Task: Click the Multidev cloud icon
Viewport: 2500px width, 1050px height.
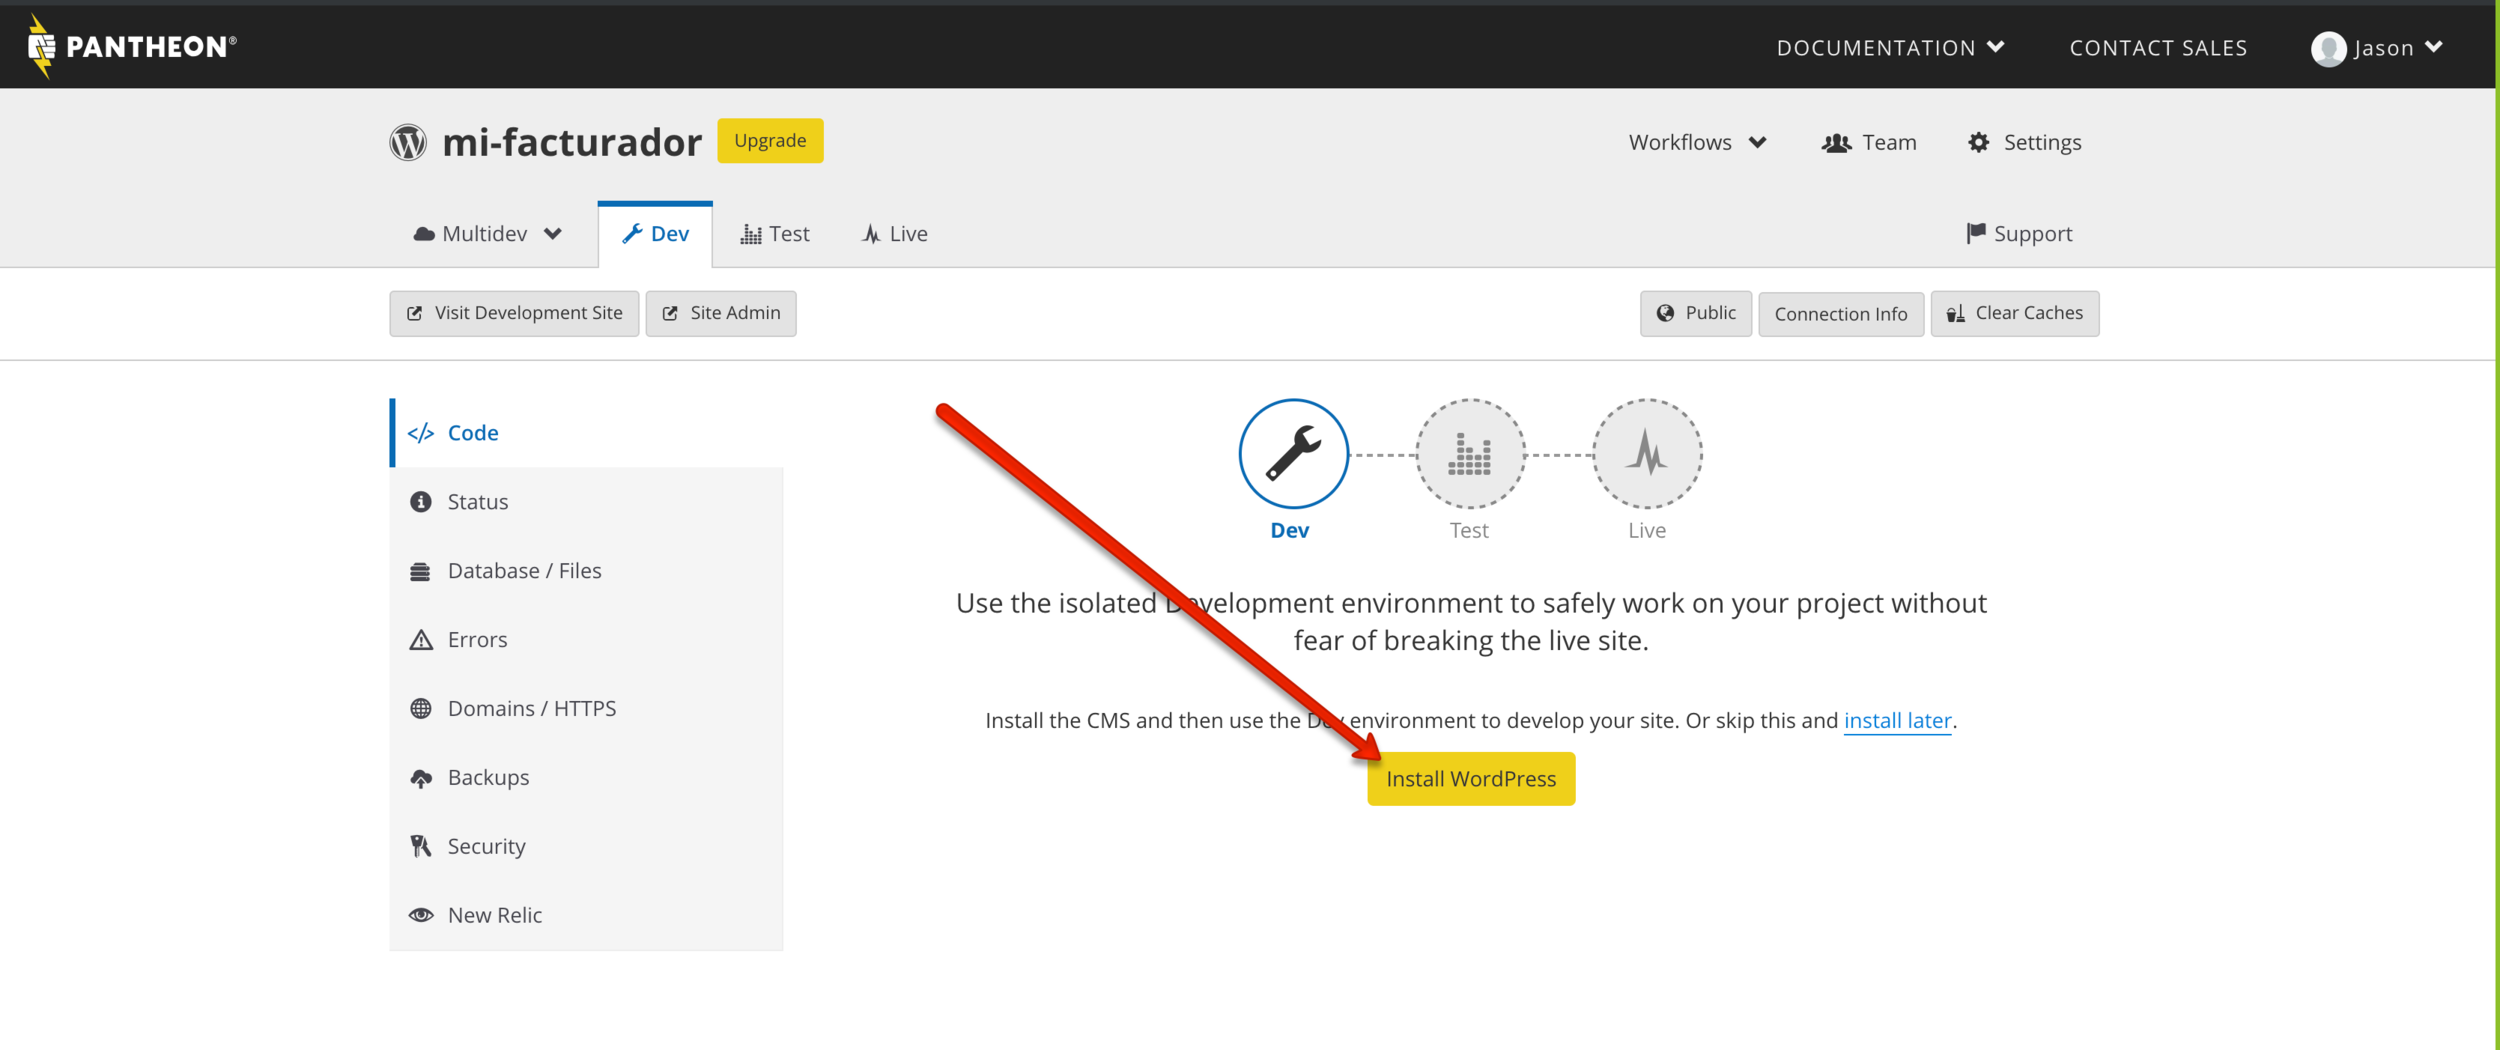Action: click(x=424, y=234)
